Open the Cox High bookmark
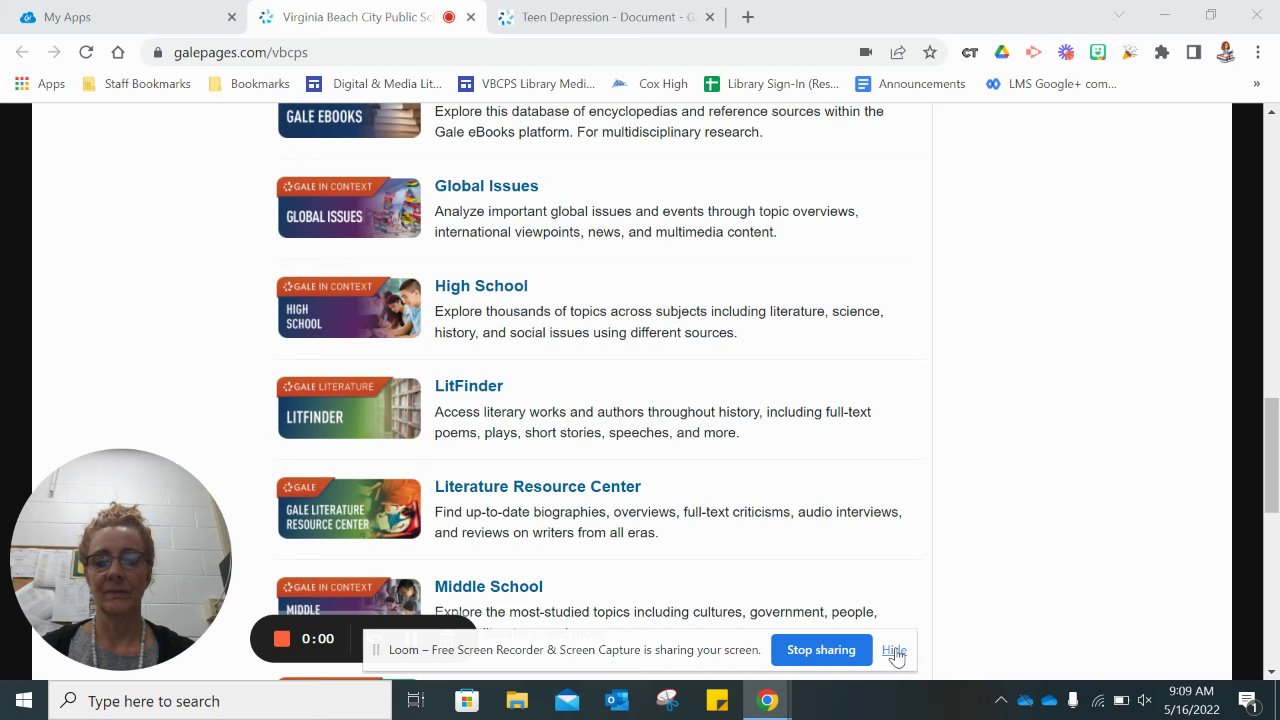 [x=650, y=84]
